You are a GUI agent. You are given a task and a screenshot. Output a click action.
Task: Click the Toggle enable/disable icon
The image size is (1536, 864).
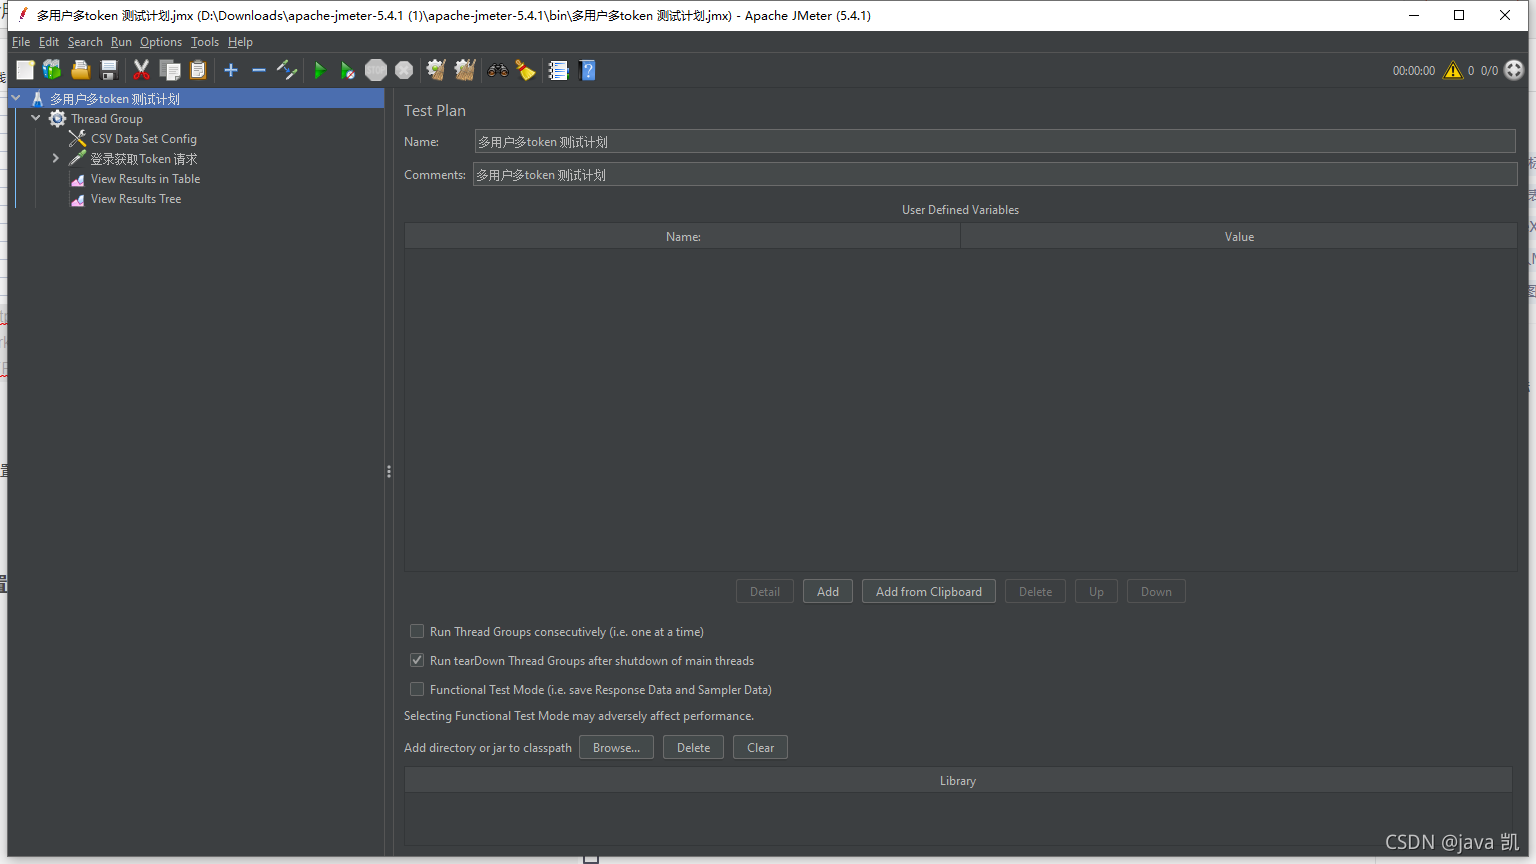(287, 70)
